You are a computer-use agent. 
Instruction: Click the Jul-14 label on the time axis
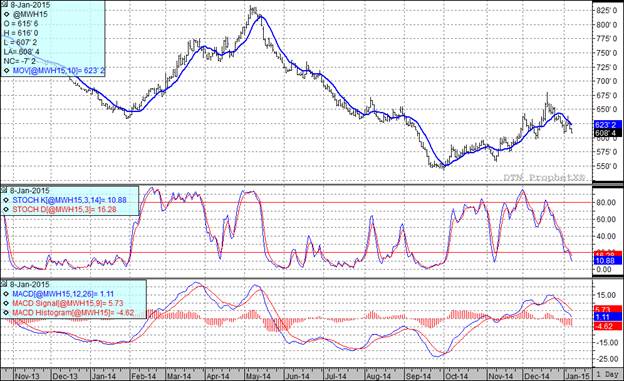(336, 376)
